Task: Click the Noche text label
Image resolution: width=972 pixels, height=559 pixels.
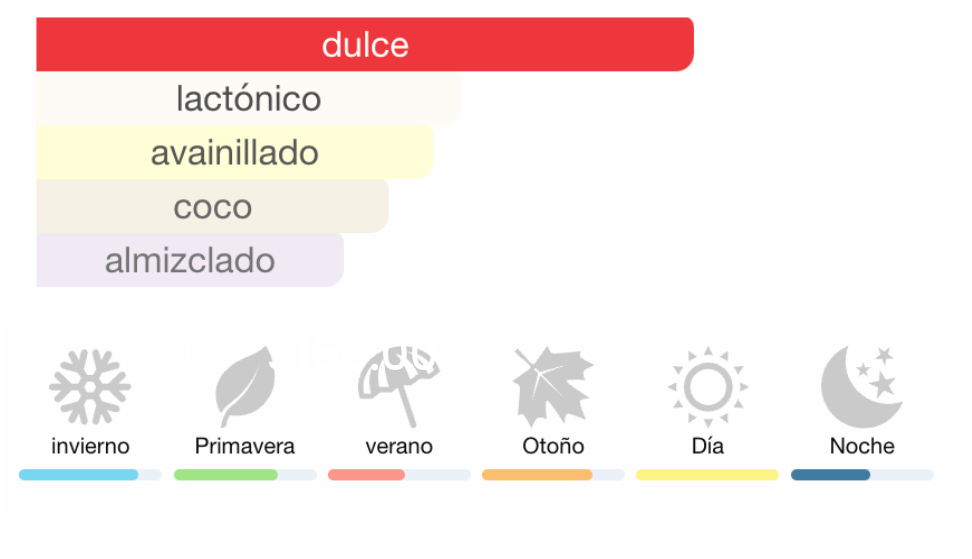Action: [862, 446]
